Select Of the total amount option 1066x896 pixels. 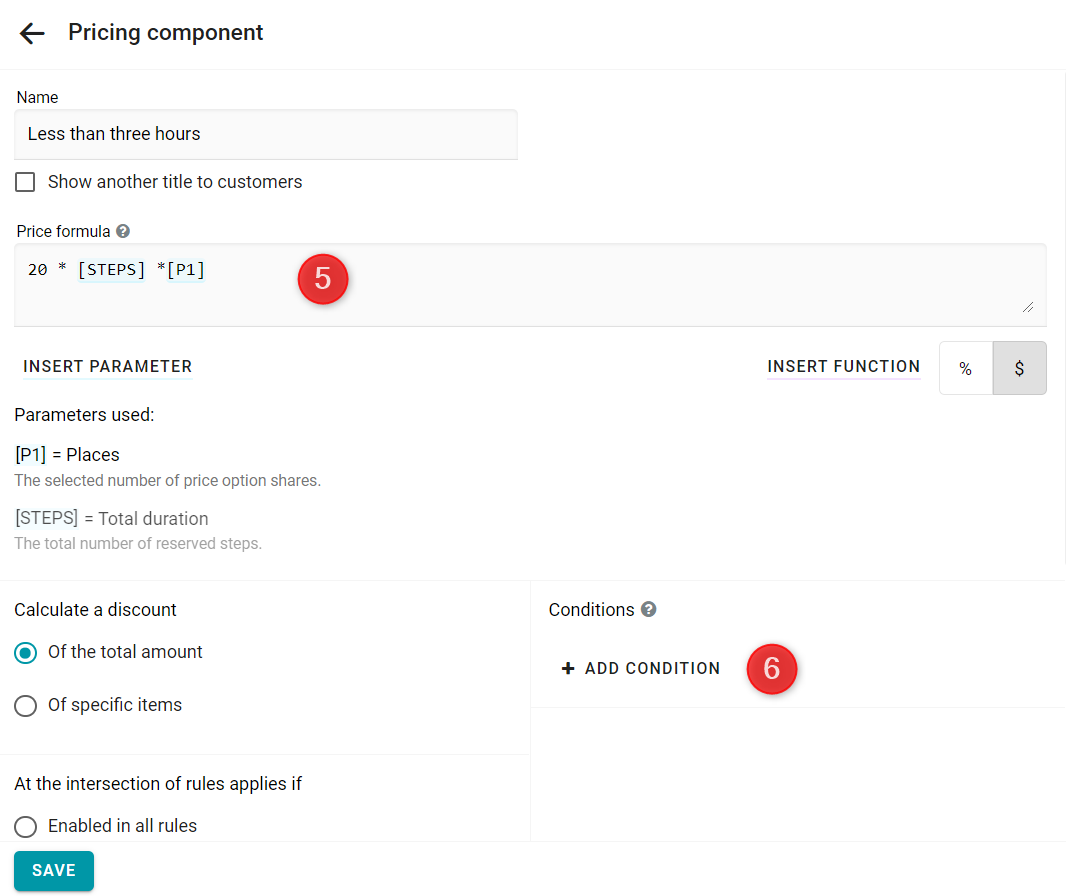pos(26,653)
